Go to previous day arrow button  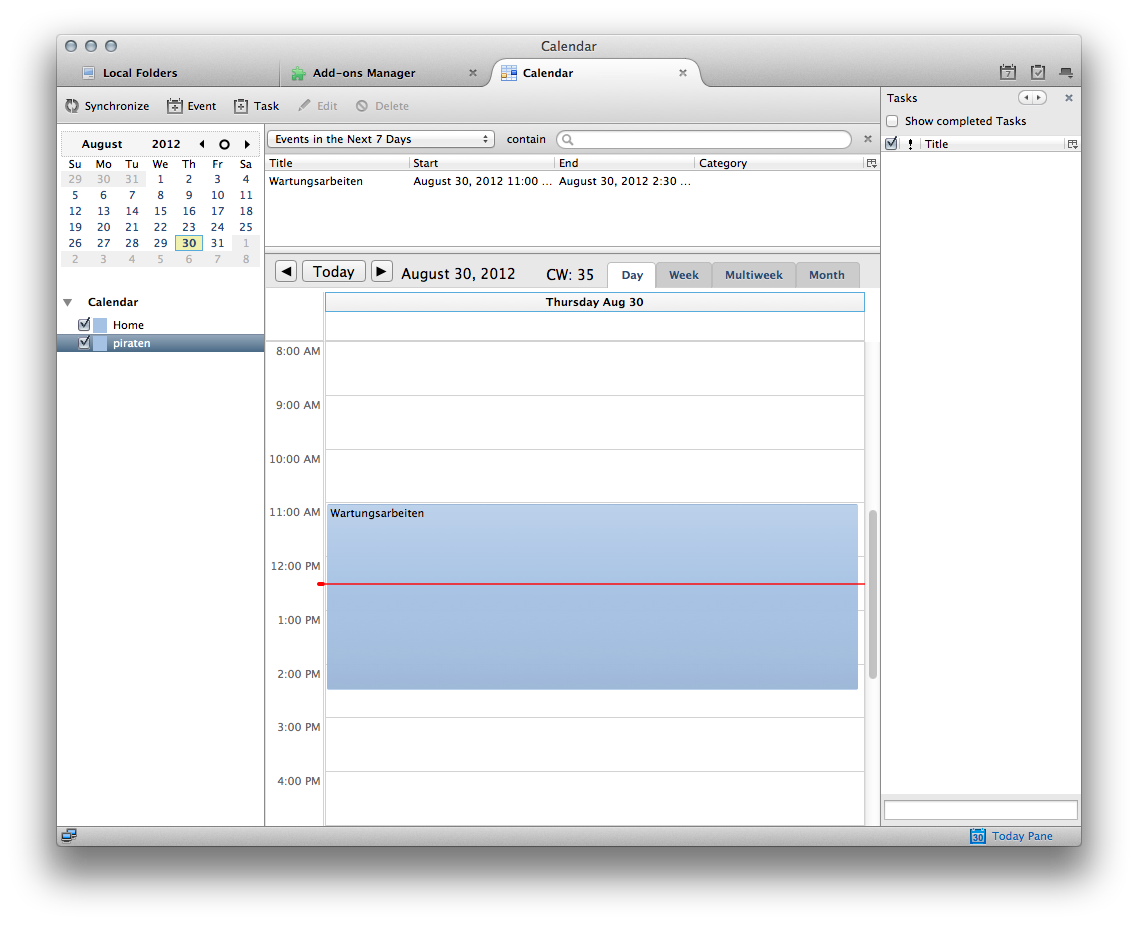pyautogui.click(x=286, y=272)
